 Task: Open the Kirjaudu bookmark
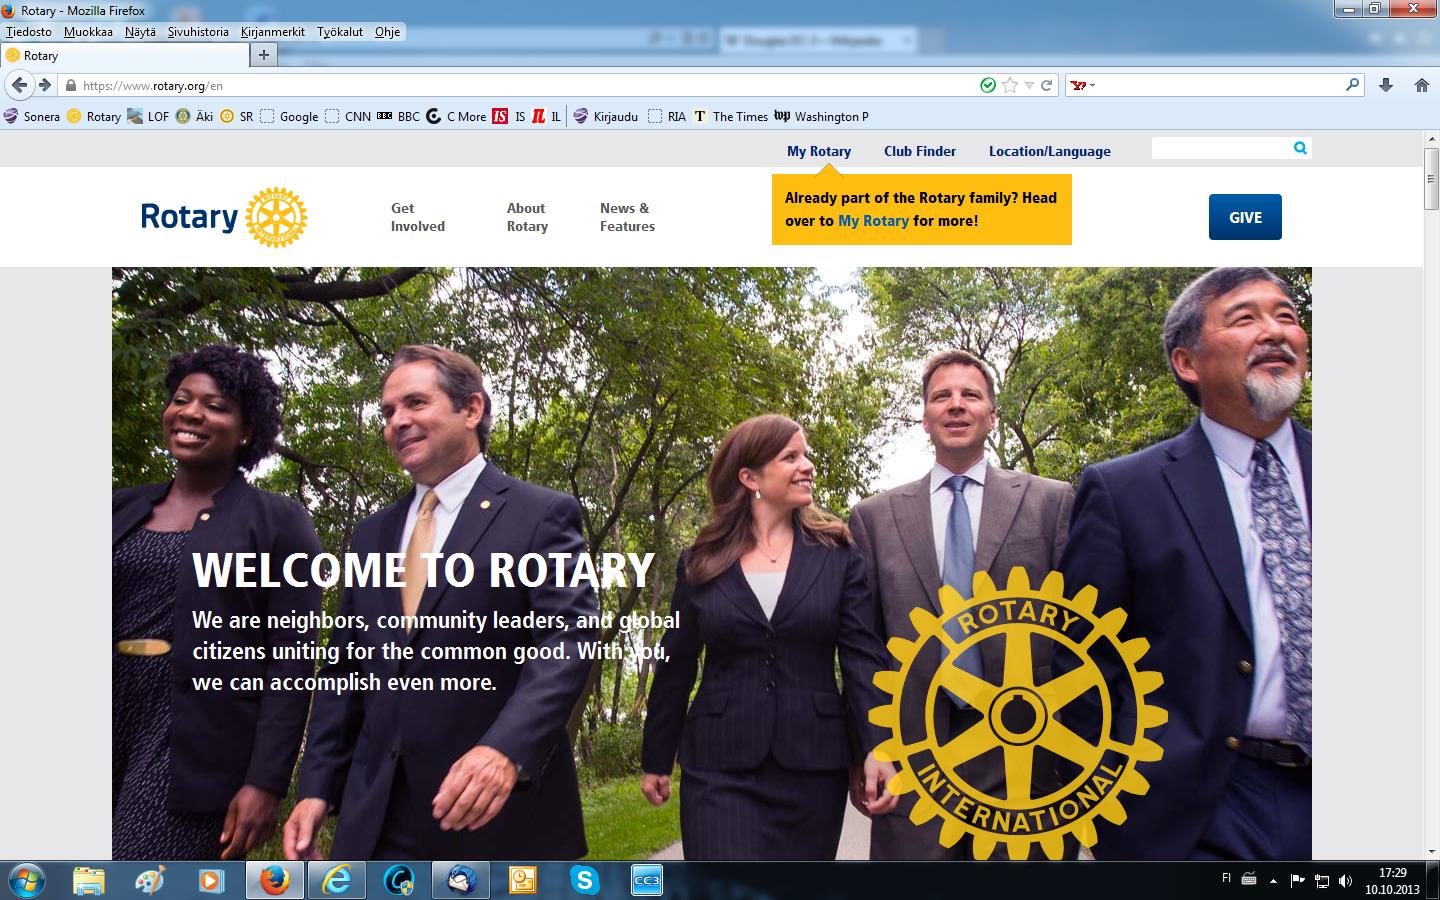[606, 116]
